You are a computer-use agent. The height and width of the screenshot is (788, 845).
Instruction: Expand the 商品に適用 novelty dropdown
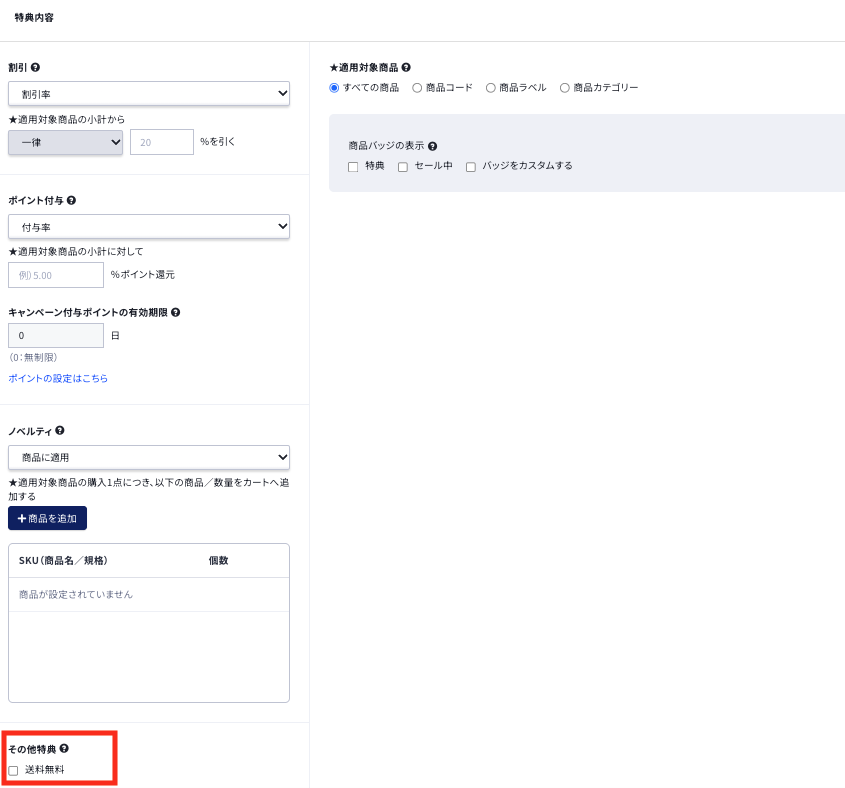coord(149,457)
